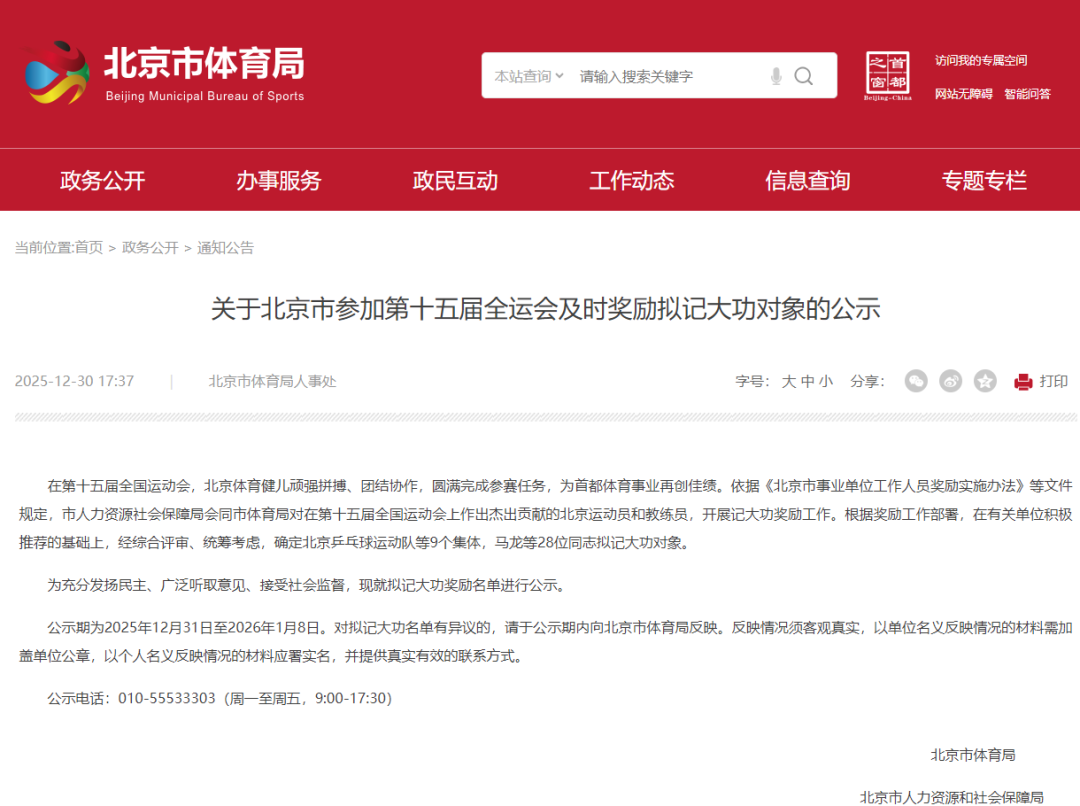Click the star favorites share icon
Viewport: 1080px width, 806px height.
point(985,381)
